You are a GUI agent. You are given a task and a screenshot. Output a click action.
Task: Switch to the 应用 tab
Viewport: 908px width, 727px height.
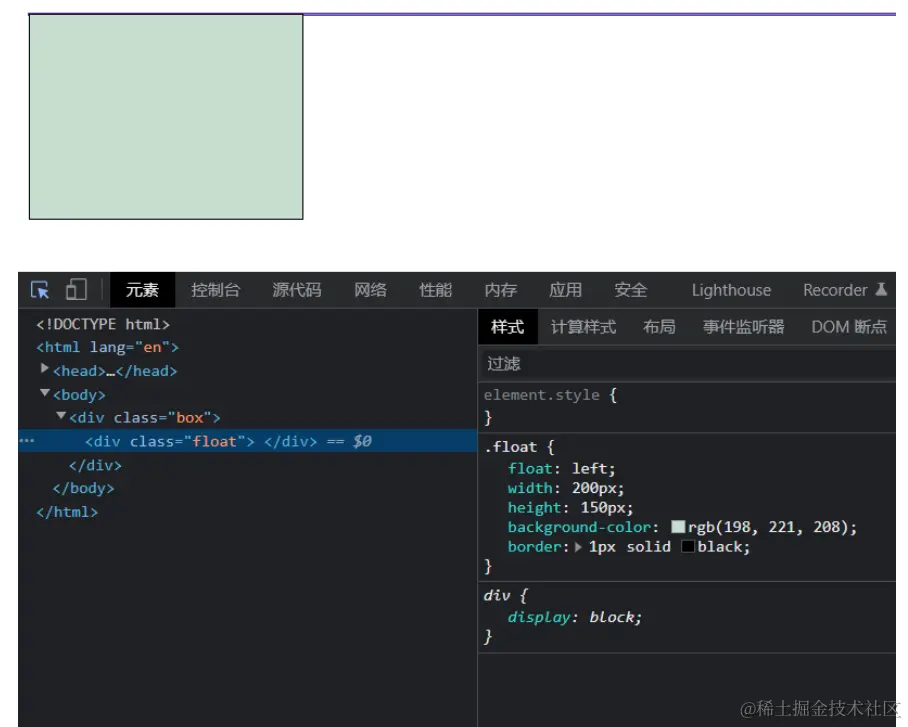[x=565, y=290]
